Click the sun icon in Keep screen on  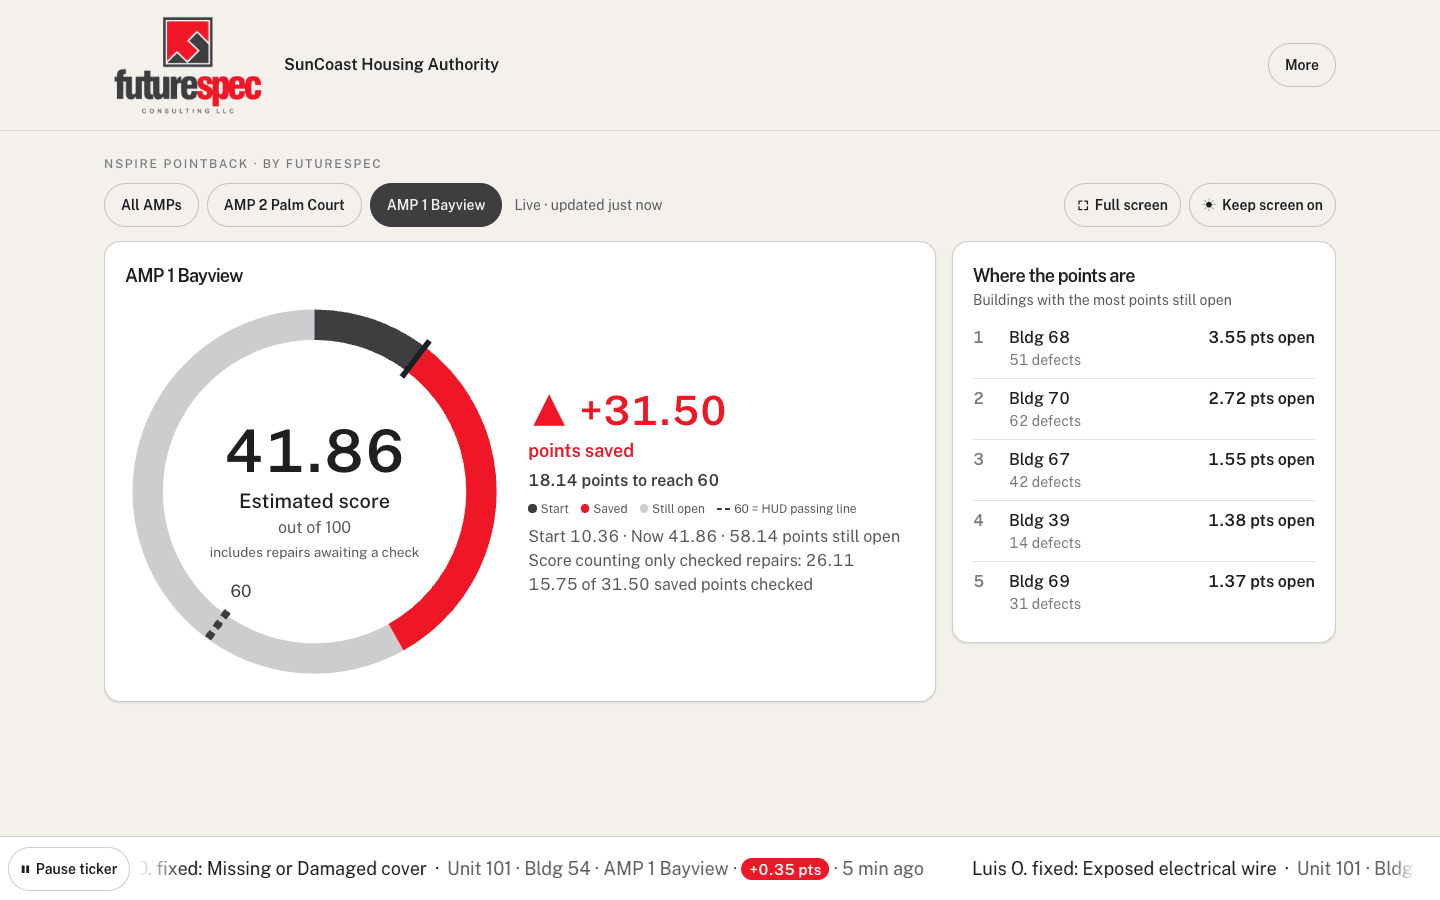[1209, 205]
